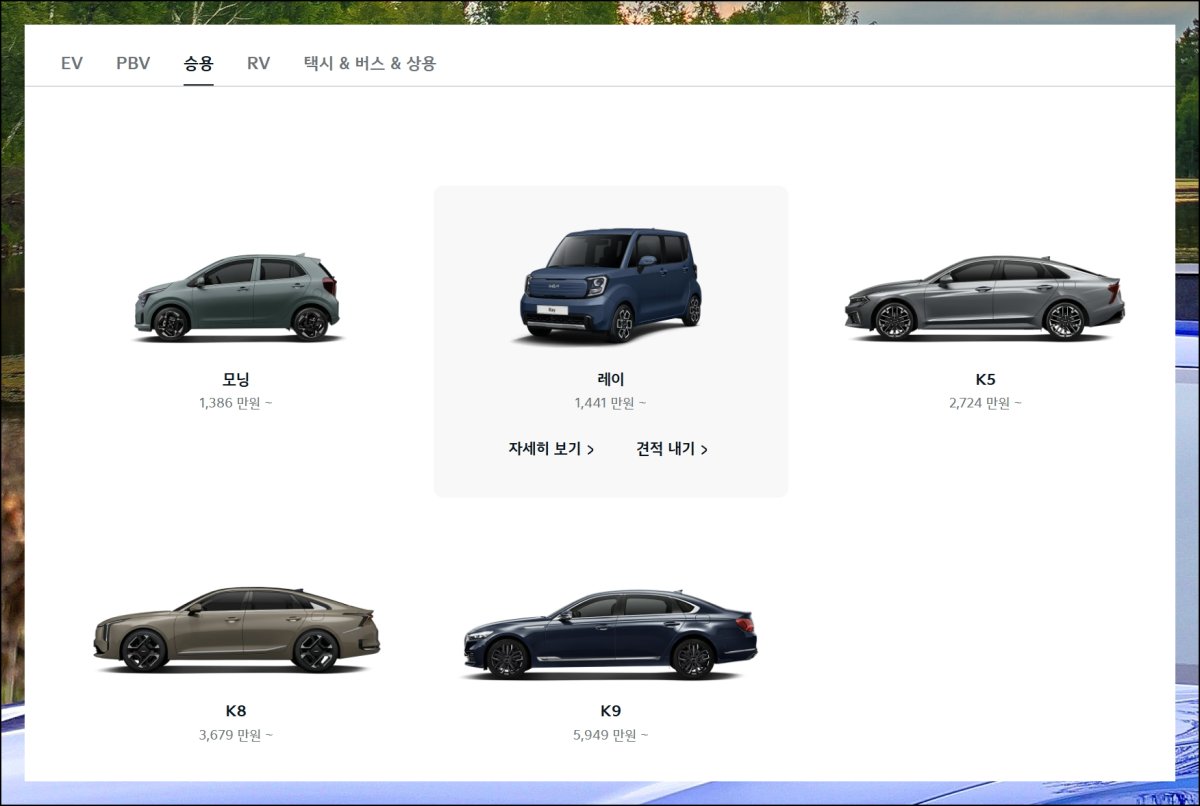Open 자세히 보기 for the 레이
1200x806 pixels.
551,449
